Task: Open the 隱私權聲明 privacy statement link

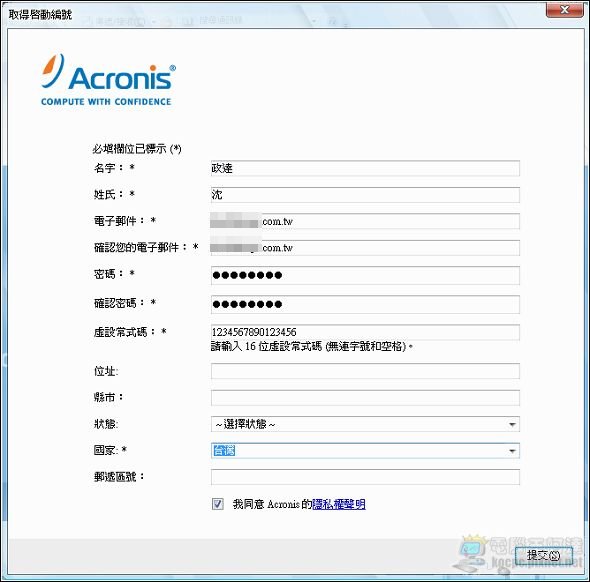Action: tap(339, 504)
